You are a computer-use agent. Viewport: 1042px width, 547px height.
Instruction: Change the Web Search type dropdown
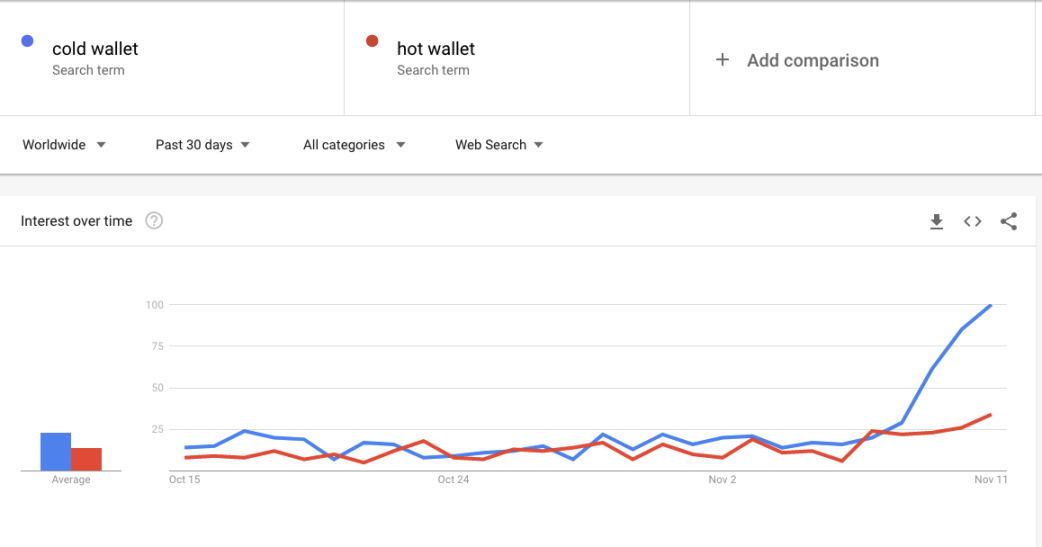[499, 145]
